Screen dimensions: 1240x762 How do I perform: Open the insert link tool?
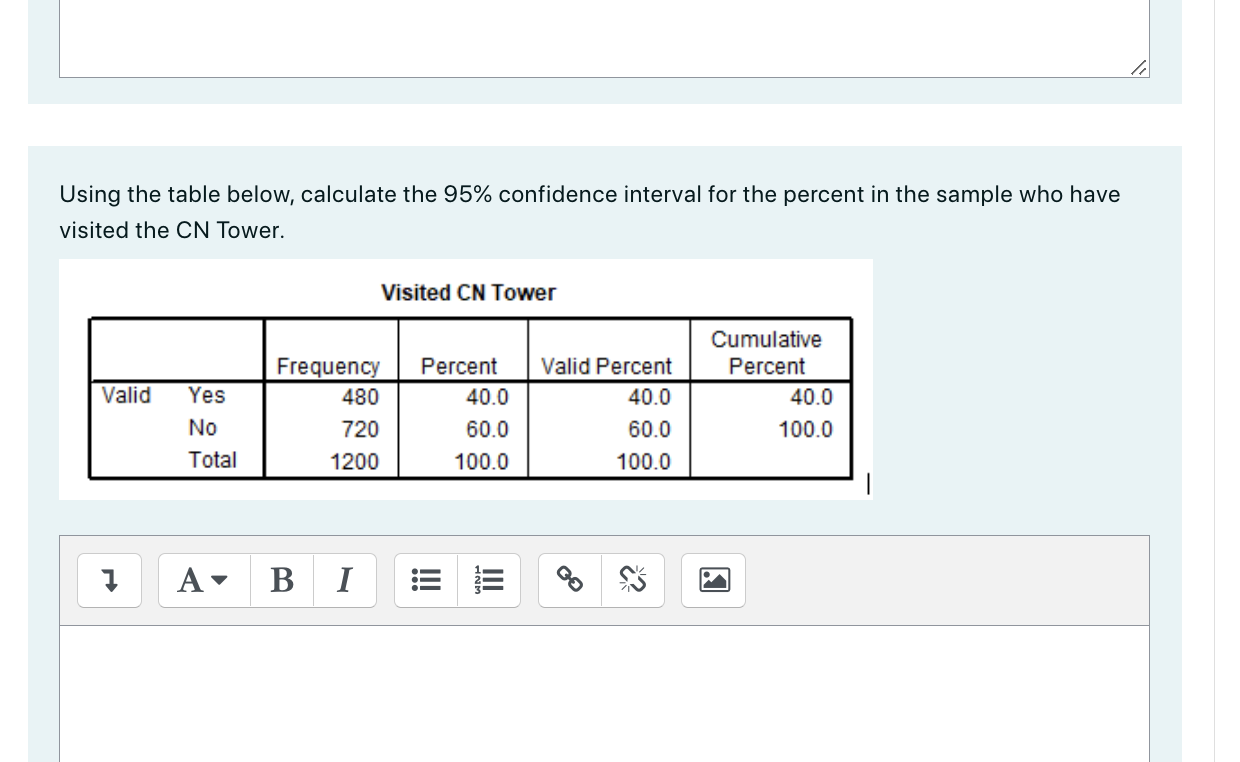tap(569, 580)
